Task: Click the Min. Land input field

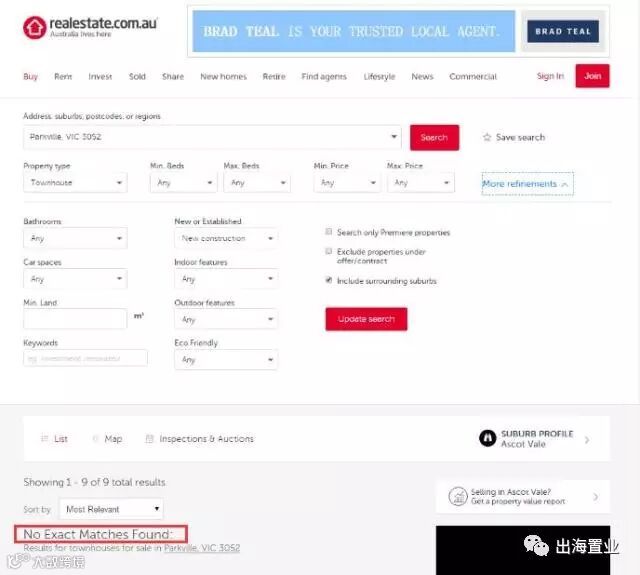Action: pyautogui.click(x=75, y=318)
